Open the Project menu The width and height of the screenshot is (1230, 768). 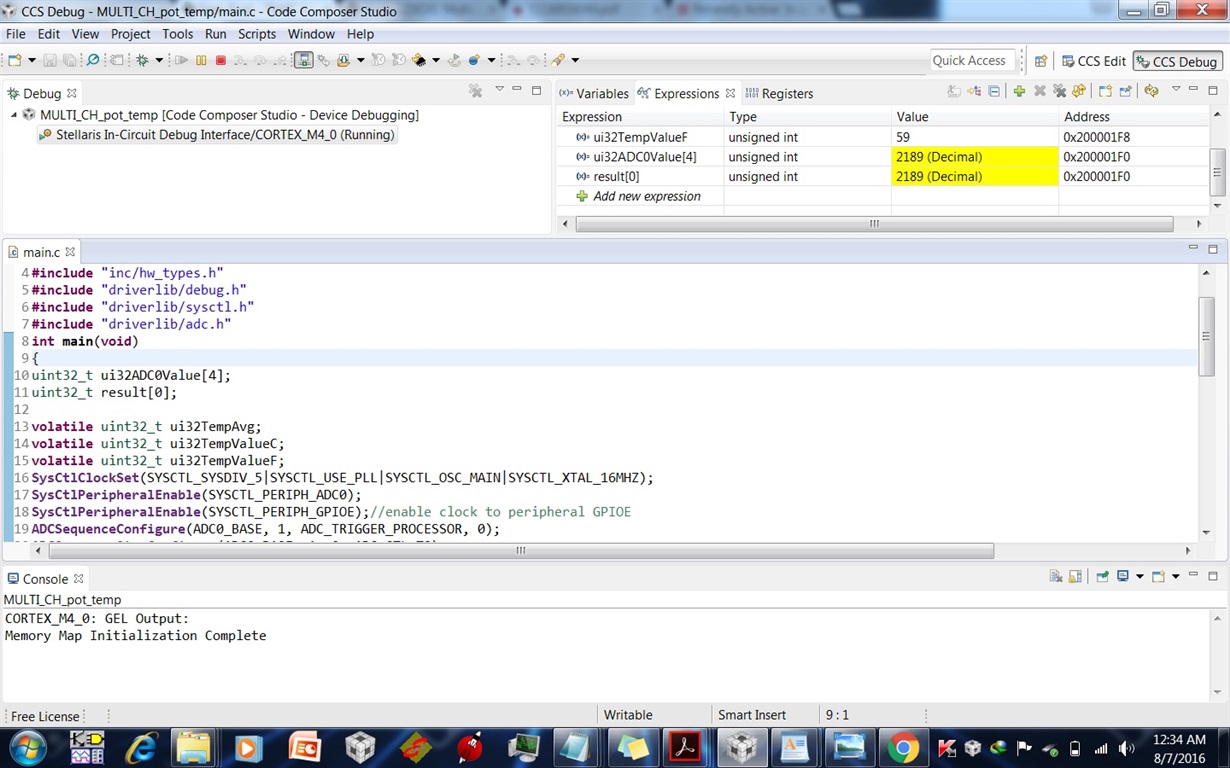coord(130,34)
